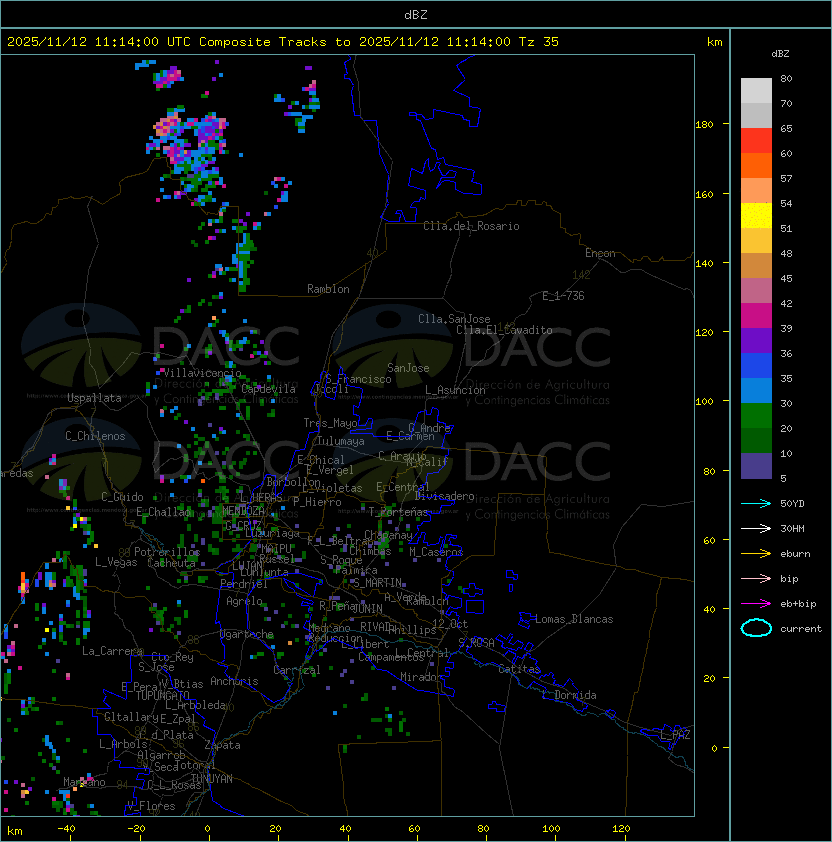Click the 'MENDOZA' city label on map
Screen dimensions: 832x842
point(243,510)
